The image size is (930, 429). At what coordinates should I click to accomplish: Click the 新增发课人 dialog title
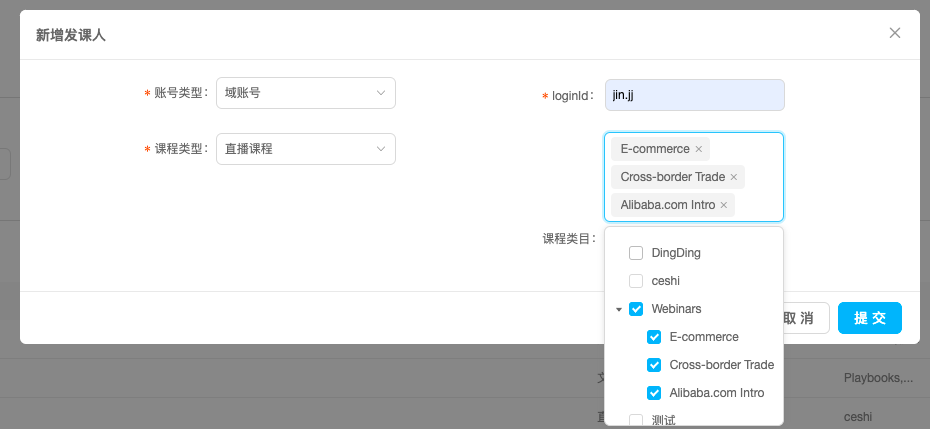point(71,35)
